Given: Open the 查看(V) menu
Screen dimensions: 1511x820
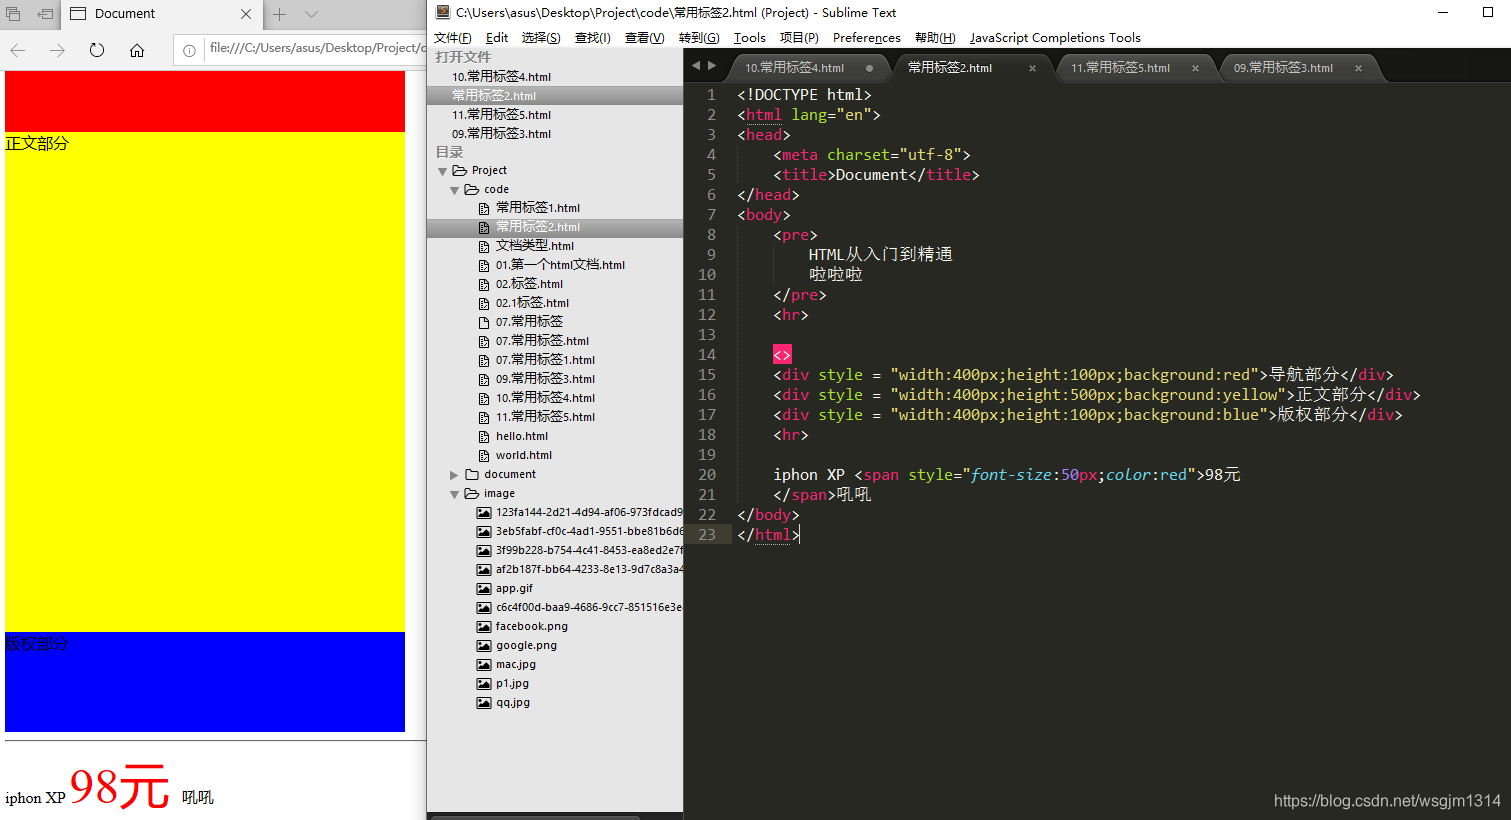Looking at the screenshot, I should click(x=644, y=38).
